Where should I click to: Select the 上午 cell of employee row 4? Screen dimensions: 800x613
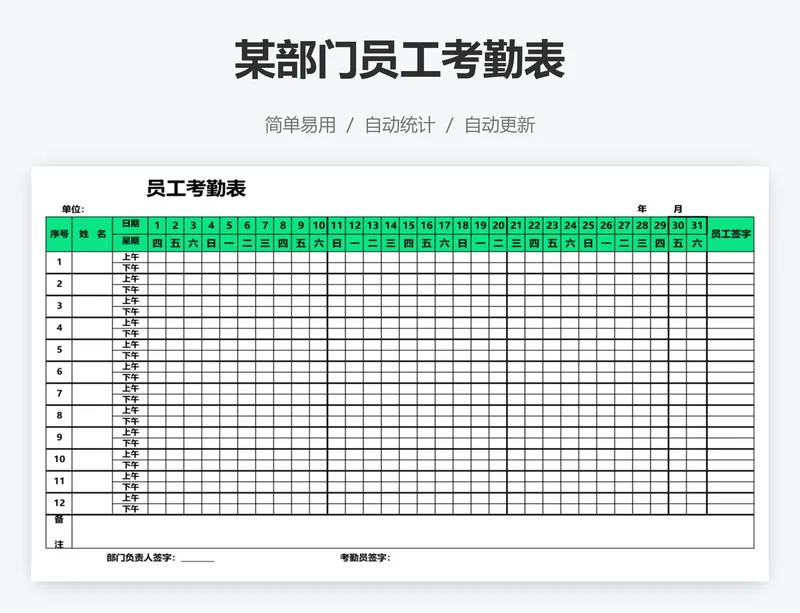(130, 323)
